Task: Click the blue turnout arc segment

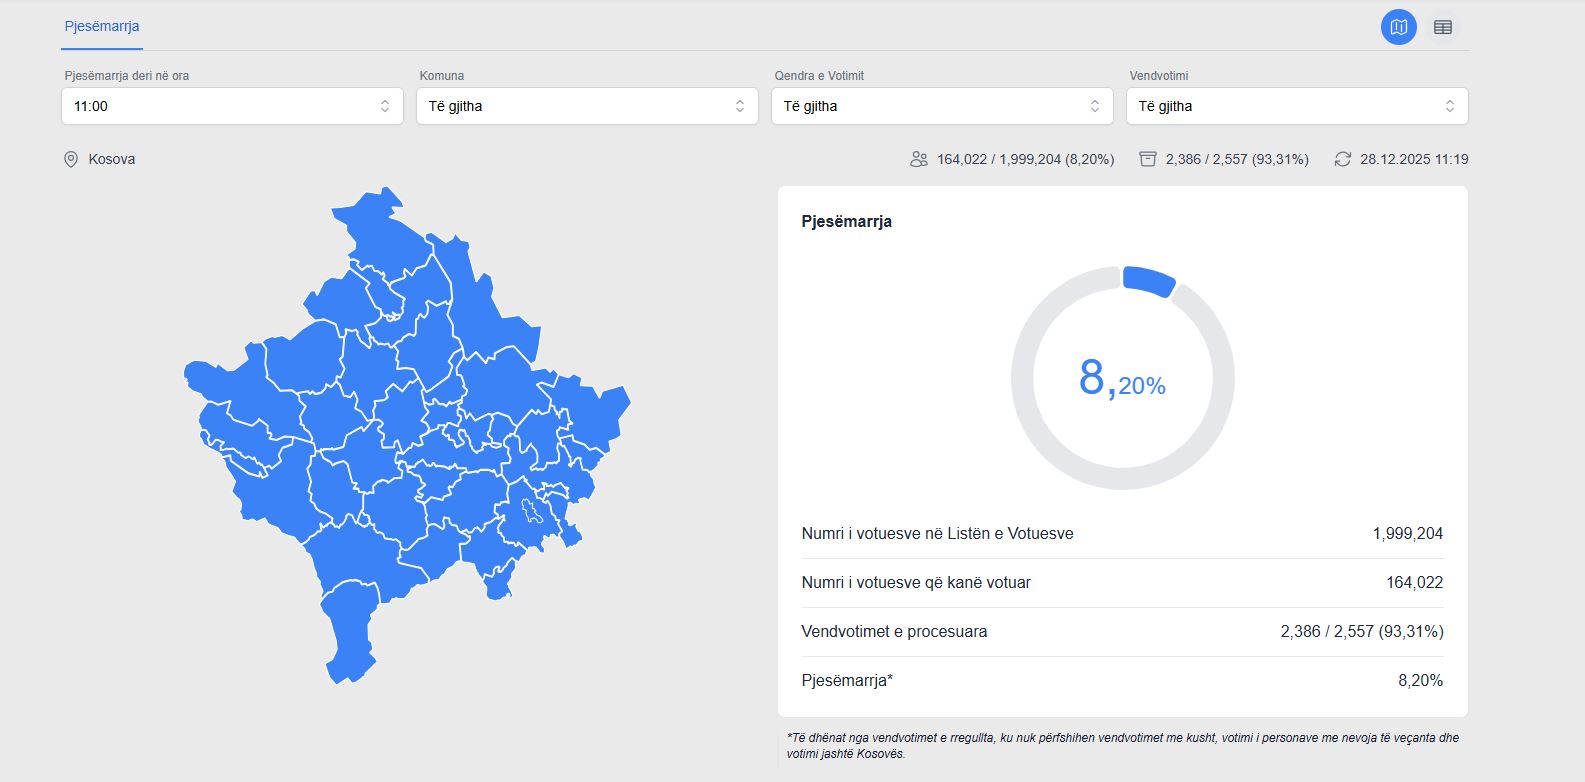Action: coord(1149,281)
